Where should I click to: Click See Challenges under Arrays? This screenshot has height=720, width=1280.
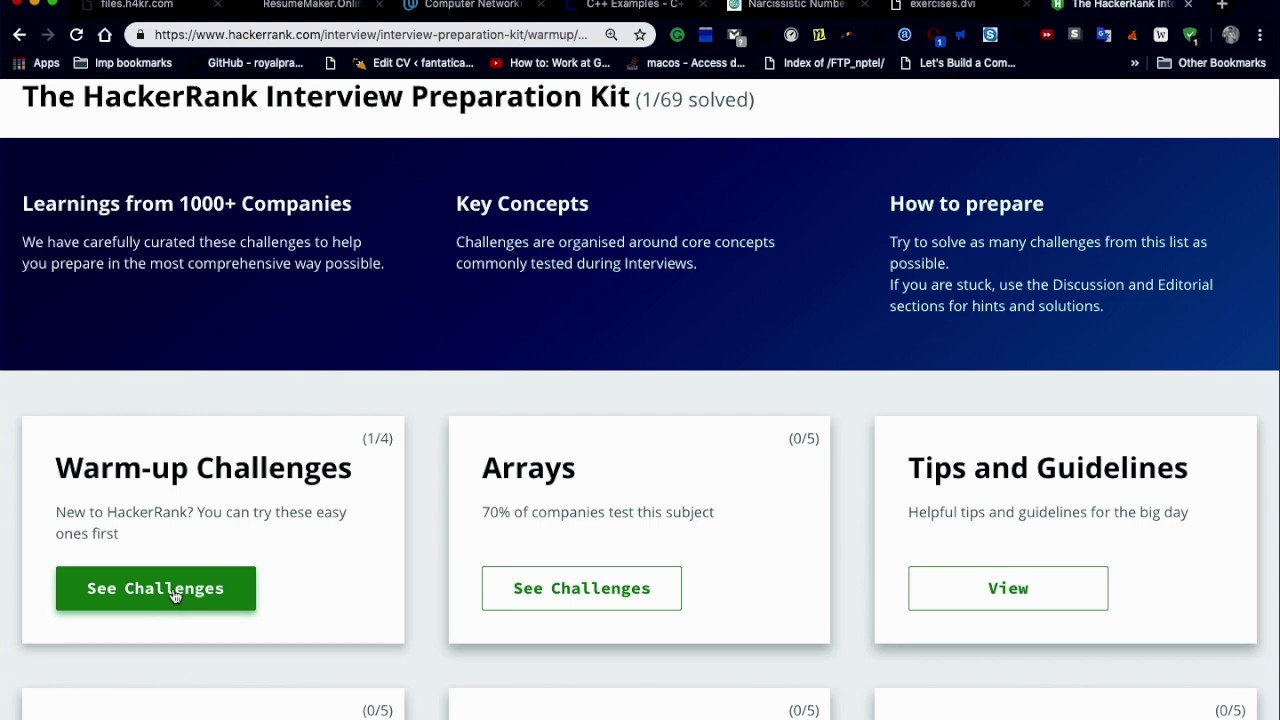pos(582,588)
